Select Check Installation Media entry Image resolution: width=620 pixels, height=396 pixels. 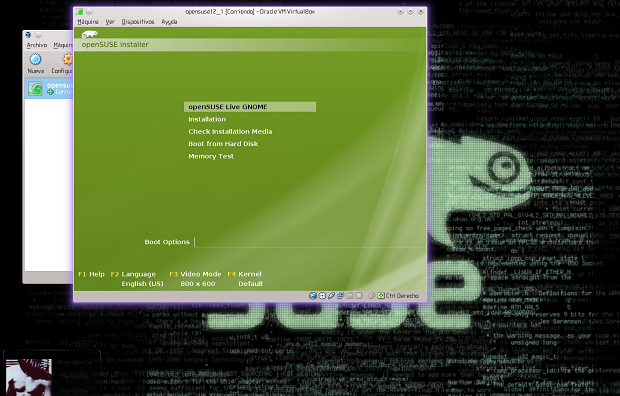click(230, 131)
